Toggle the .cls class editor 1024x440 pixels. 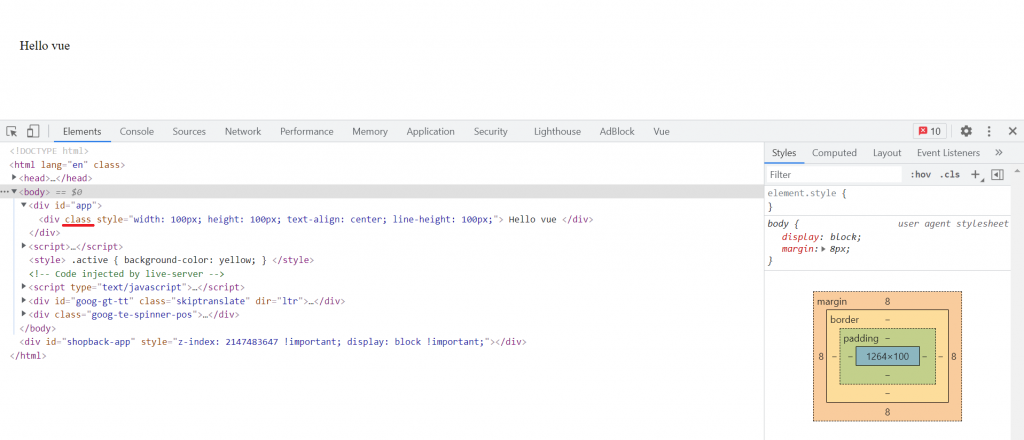(950, 174)
